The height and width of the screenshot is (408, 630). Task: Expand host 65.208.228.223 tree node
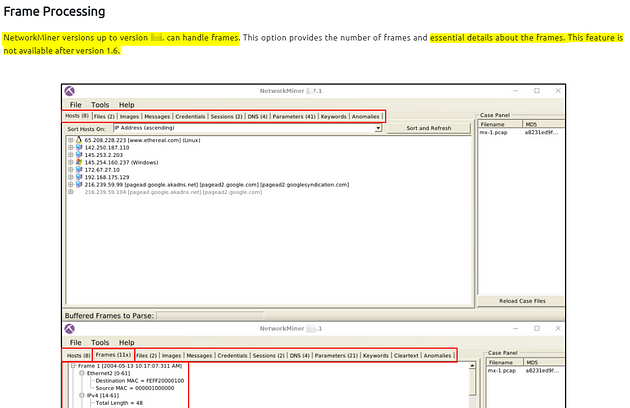click(71, 140)
